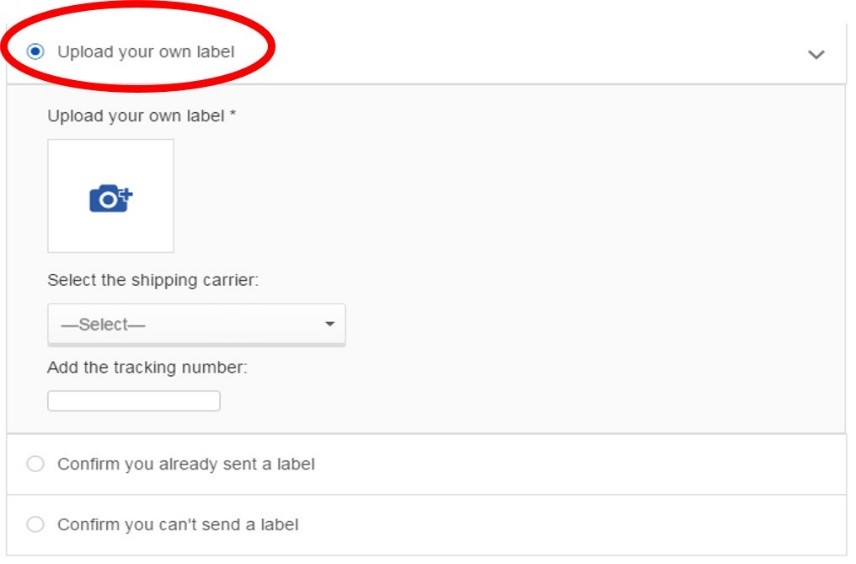Click the '—Select—' placeholder text

[x=96, y=325]
